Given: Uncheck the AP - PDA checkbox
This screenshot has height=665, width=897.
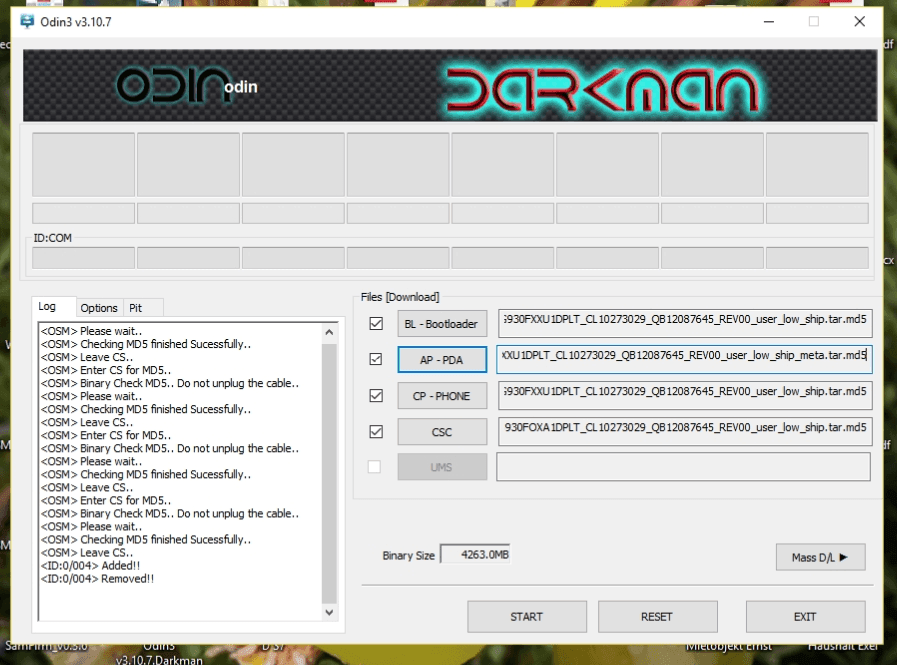Looking at the screenshot, I should pos(376,359).
